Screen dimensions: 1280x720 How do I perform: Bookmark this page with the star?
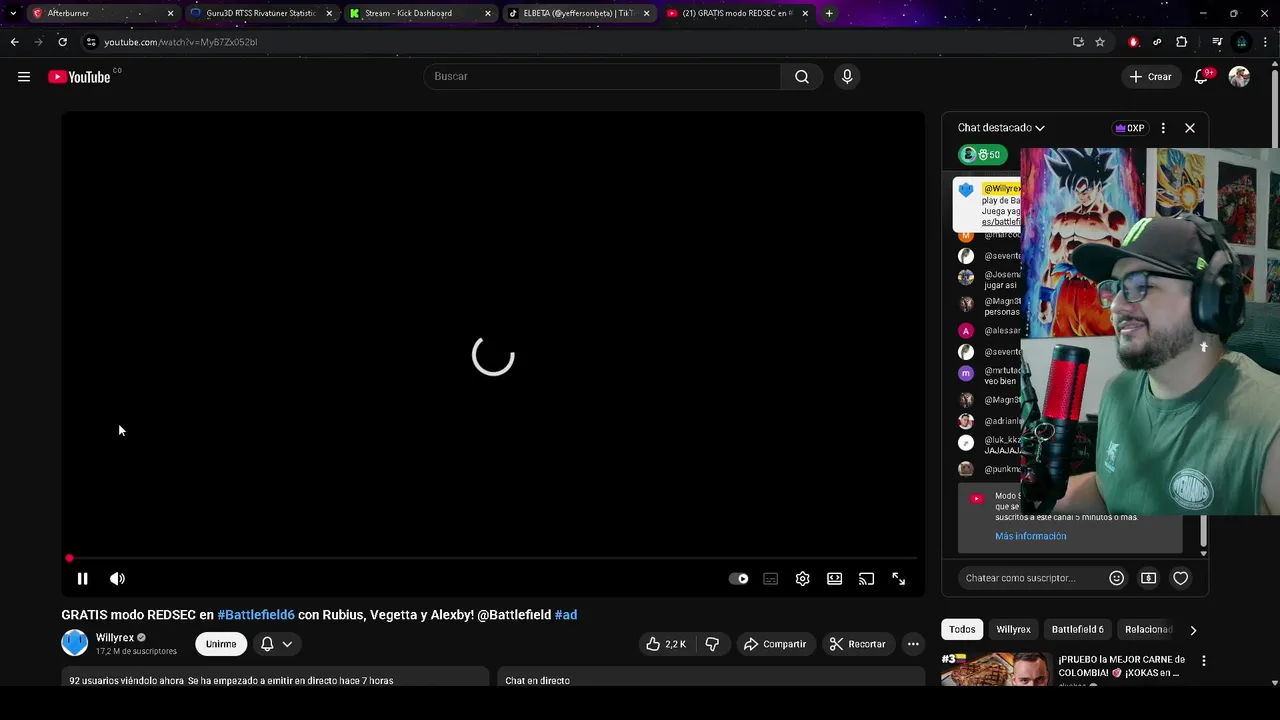pos(1100,42)
